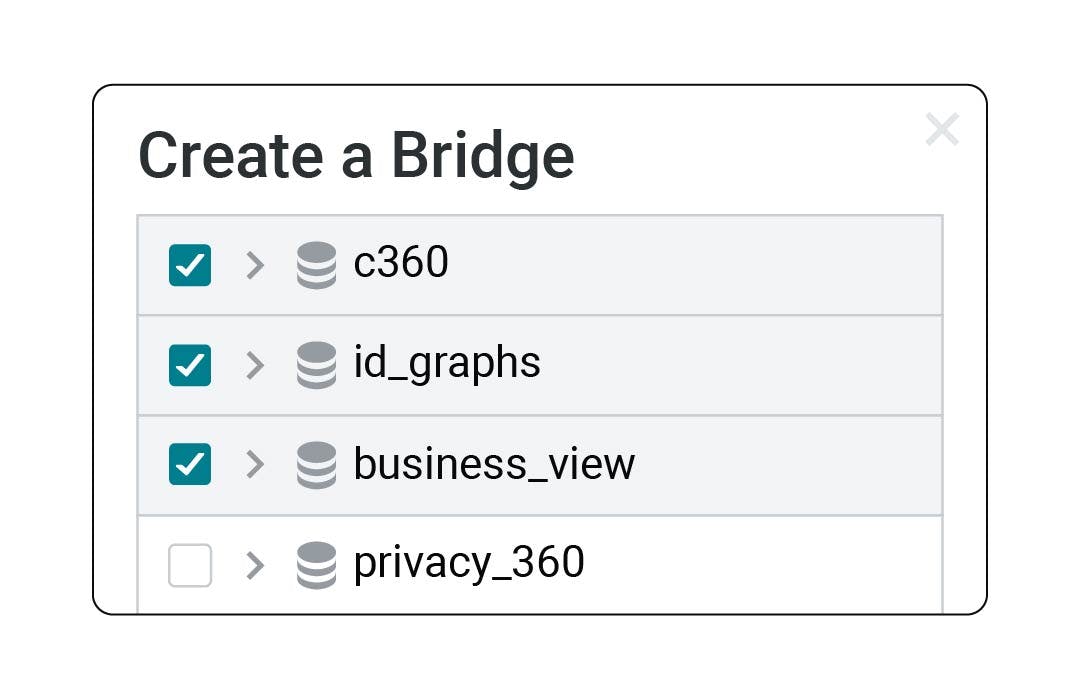
Task: Deselect the id_graphs checkbox
Action: click(190, 365)
